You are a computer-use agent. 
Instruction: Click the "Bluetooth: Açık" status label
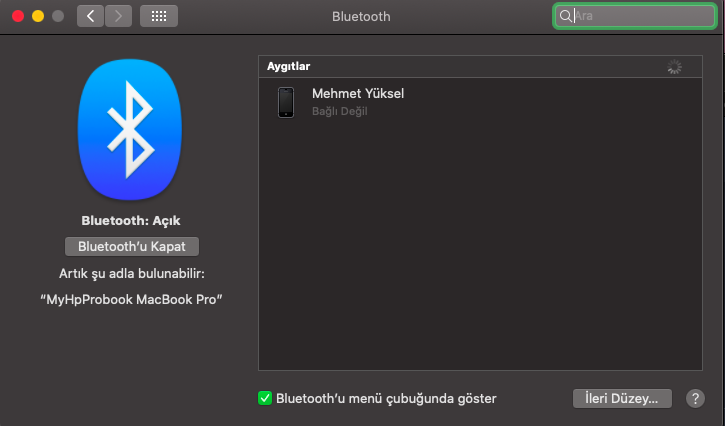(131, 220)
